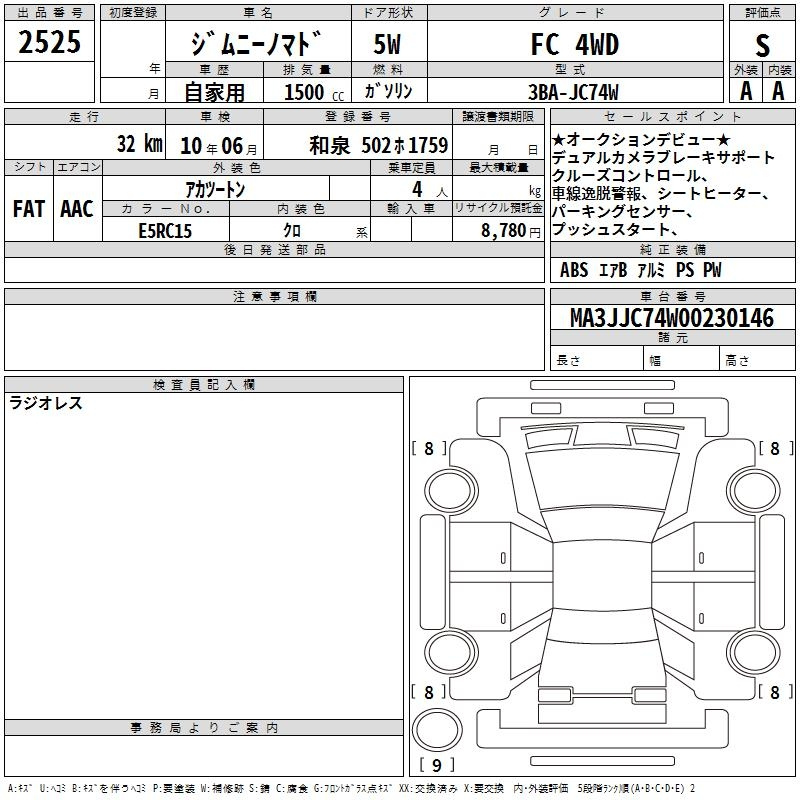Screen dimensions: 800x800
Task: Click the 高さ dimension label
Action: [737, 361]
